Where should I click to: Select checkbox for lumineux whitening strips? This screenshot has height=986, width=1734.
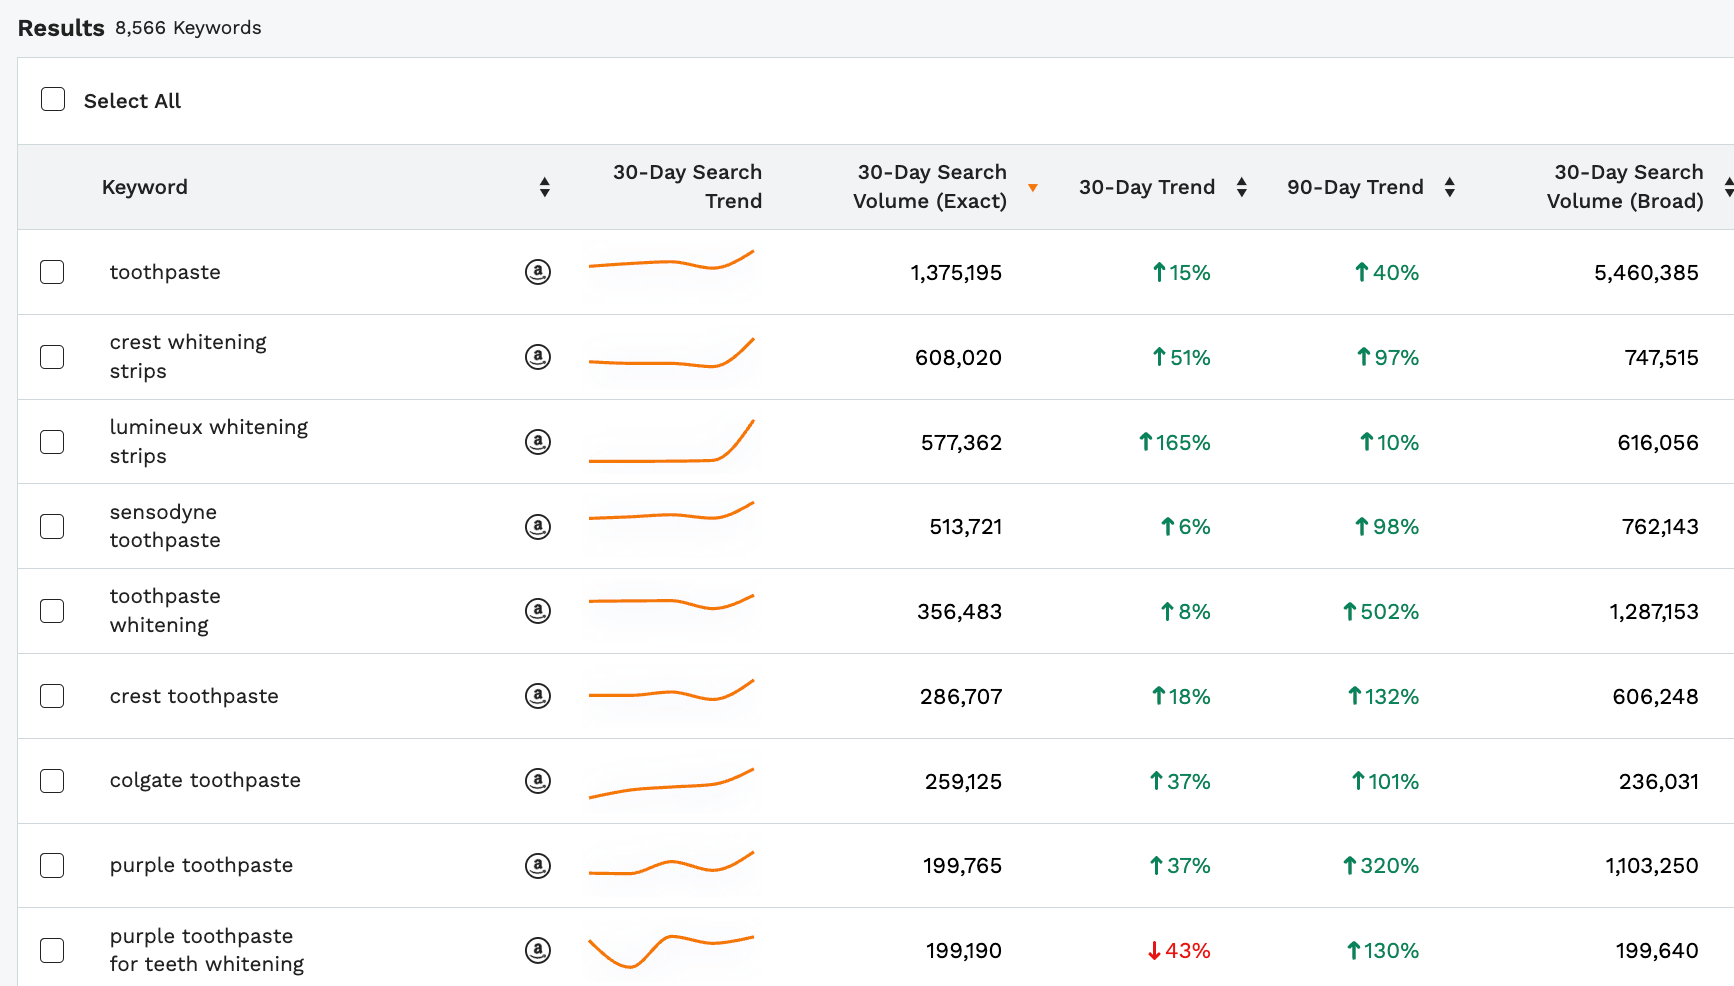tap(52, 442)
